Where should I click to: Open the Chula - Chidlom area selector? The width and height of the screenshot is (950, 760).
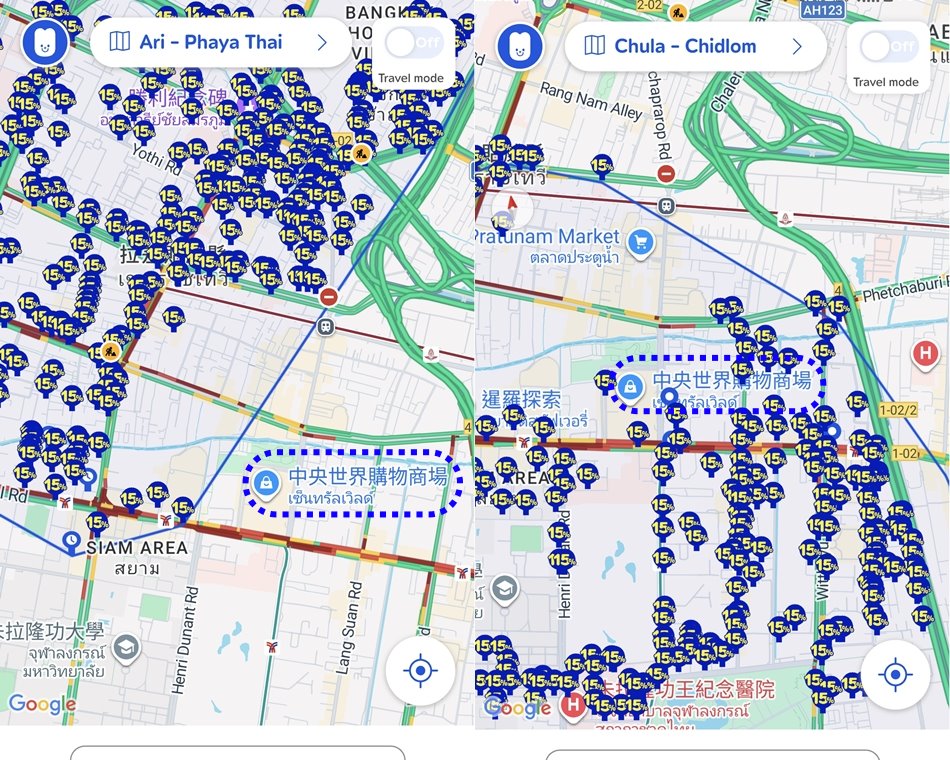pos(695,47)
